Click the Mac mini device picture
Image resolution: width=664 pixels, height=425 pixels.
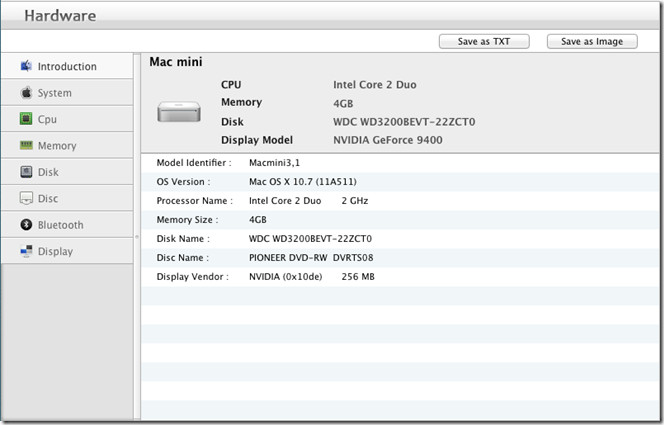point(179,112)
